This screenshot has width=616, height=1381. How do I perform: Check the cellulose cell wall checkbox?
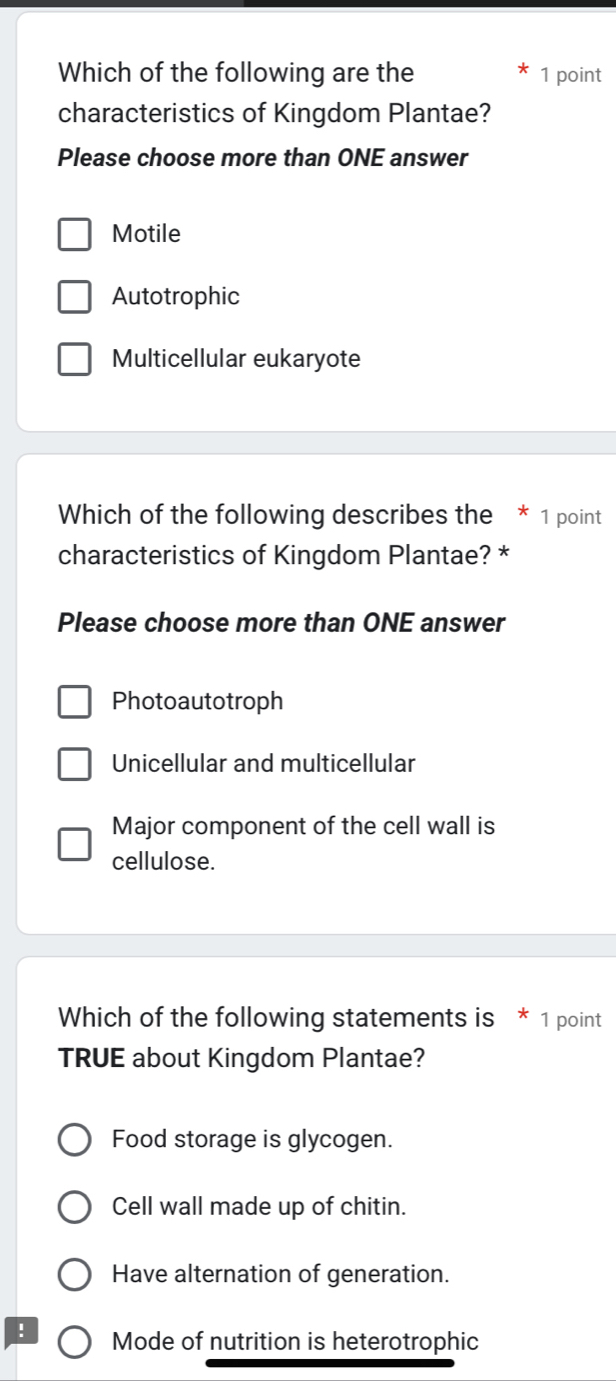pyautogui.click(x=75, y=843)
